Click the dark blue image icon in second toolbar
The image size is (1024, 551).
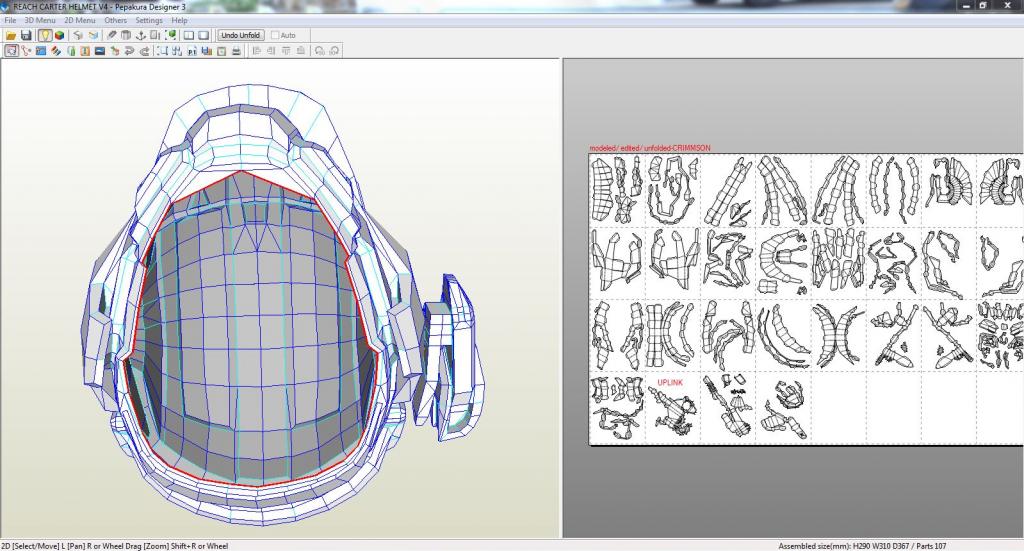point(100,51)
